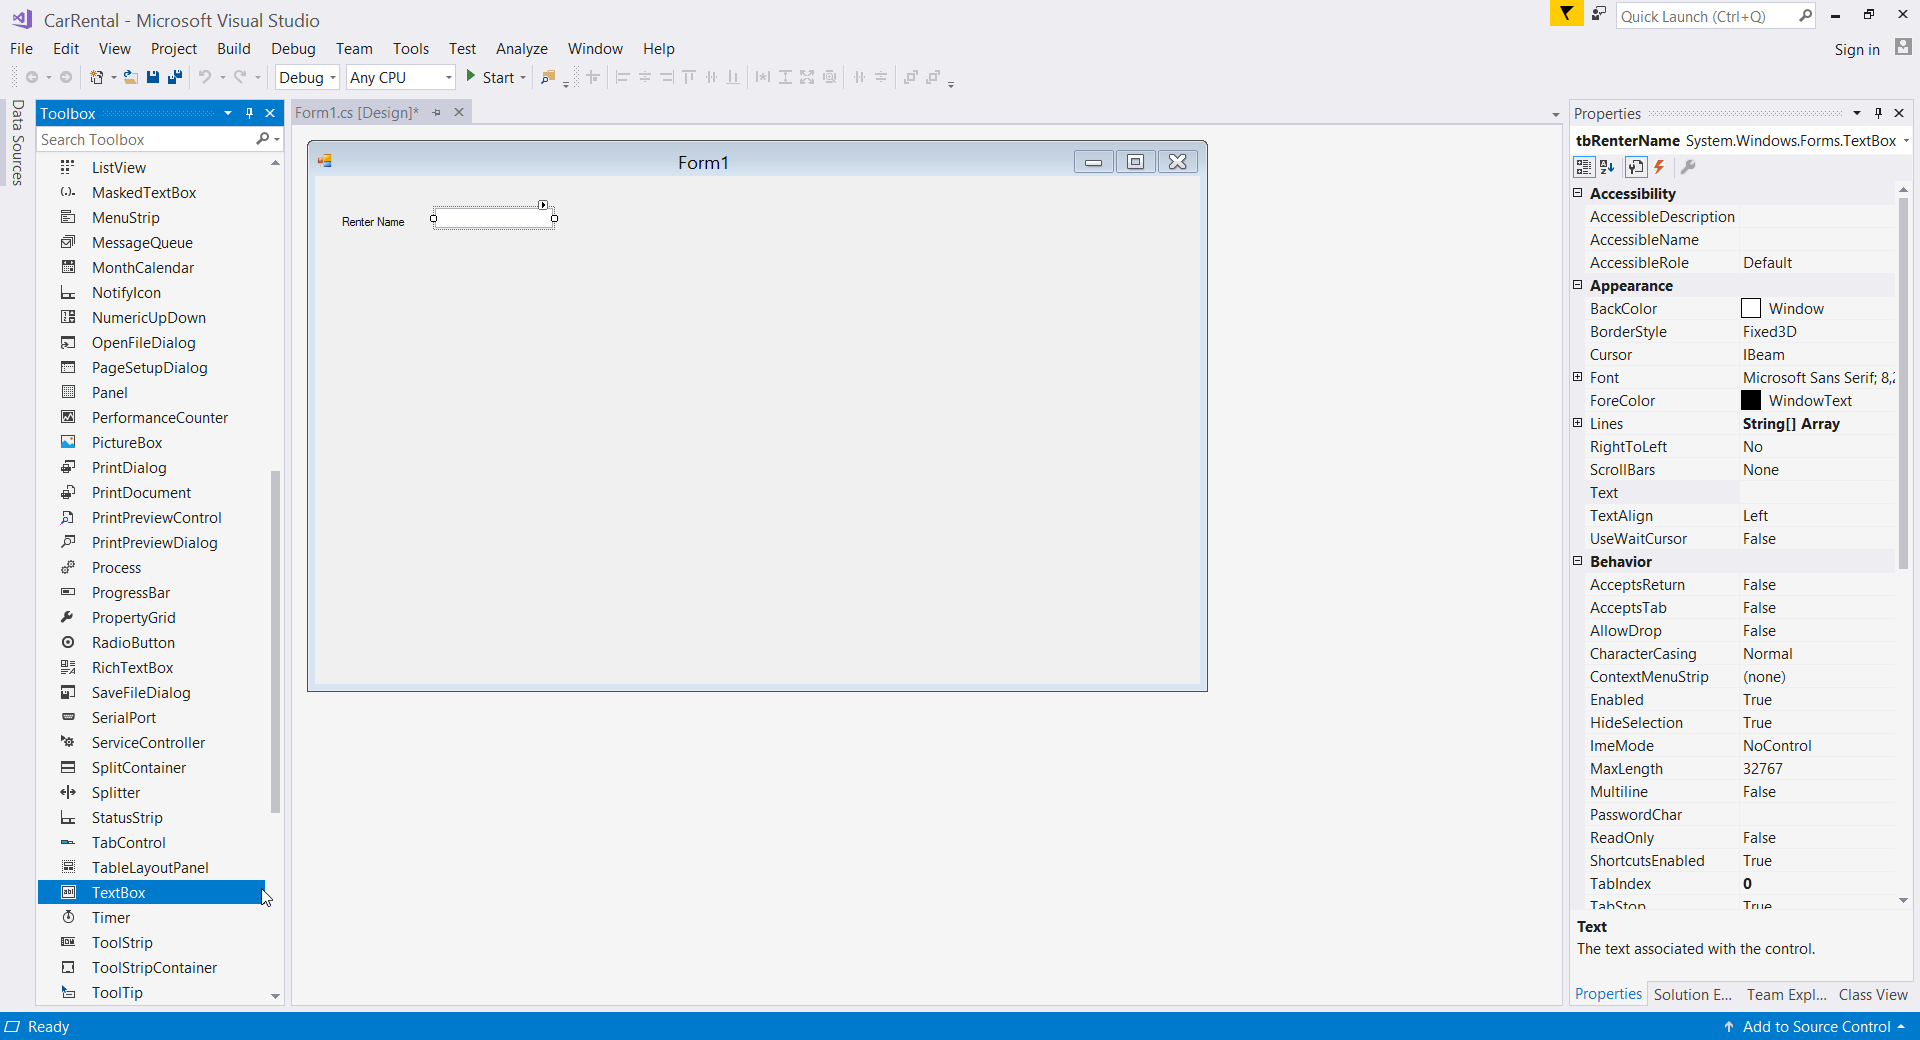This screenshot has width=1920, height=1040.
Task: Unpin the Properties window
Action: coord(1879,112)
